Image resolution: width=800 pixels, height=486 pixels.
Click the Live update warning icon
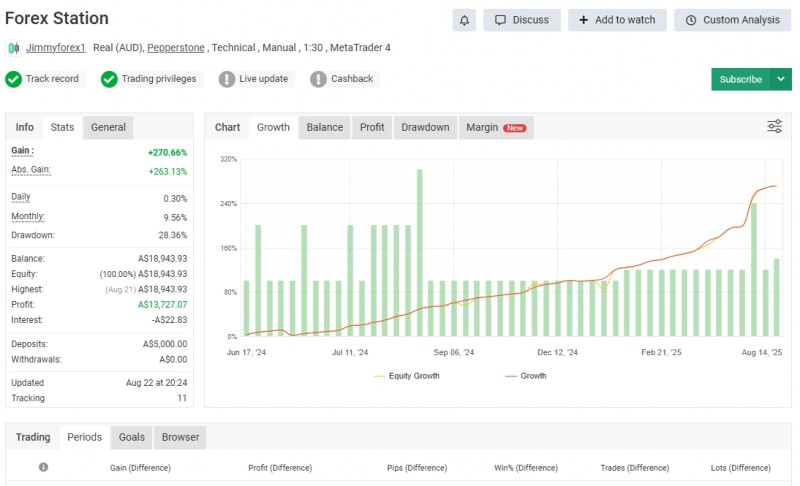227,79
